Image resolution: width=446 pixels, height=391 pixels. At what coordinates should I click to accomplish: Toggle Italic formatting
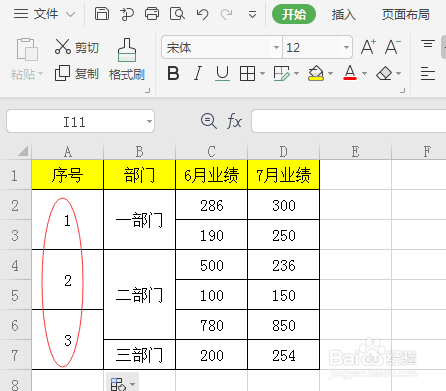(198, 73)
